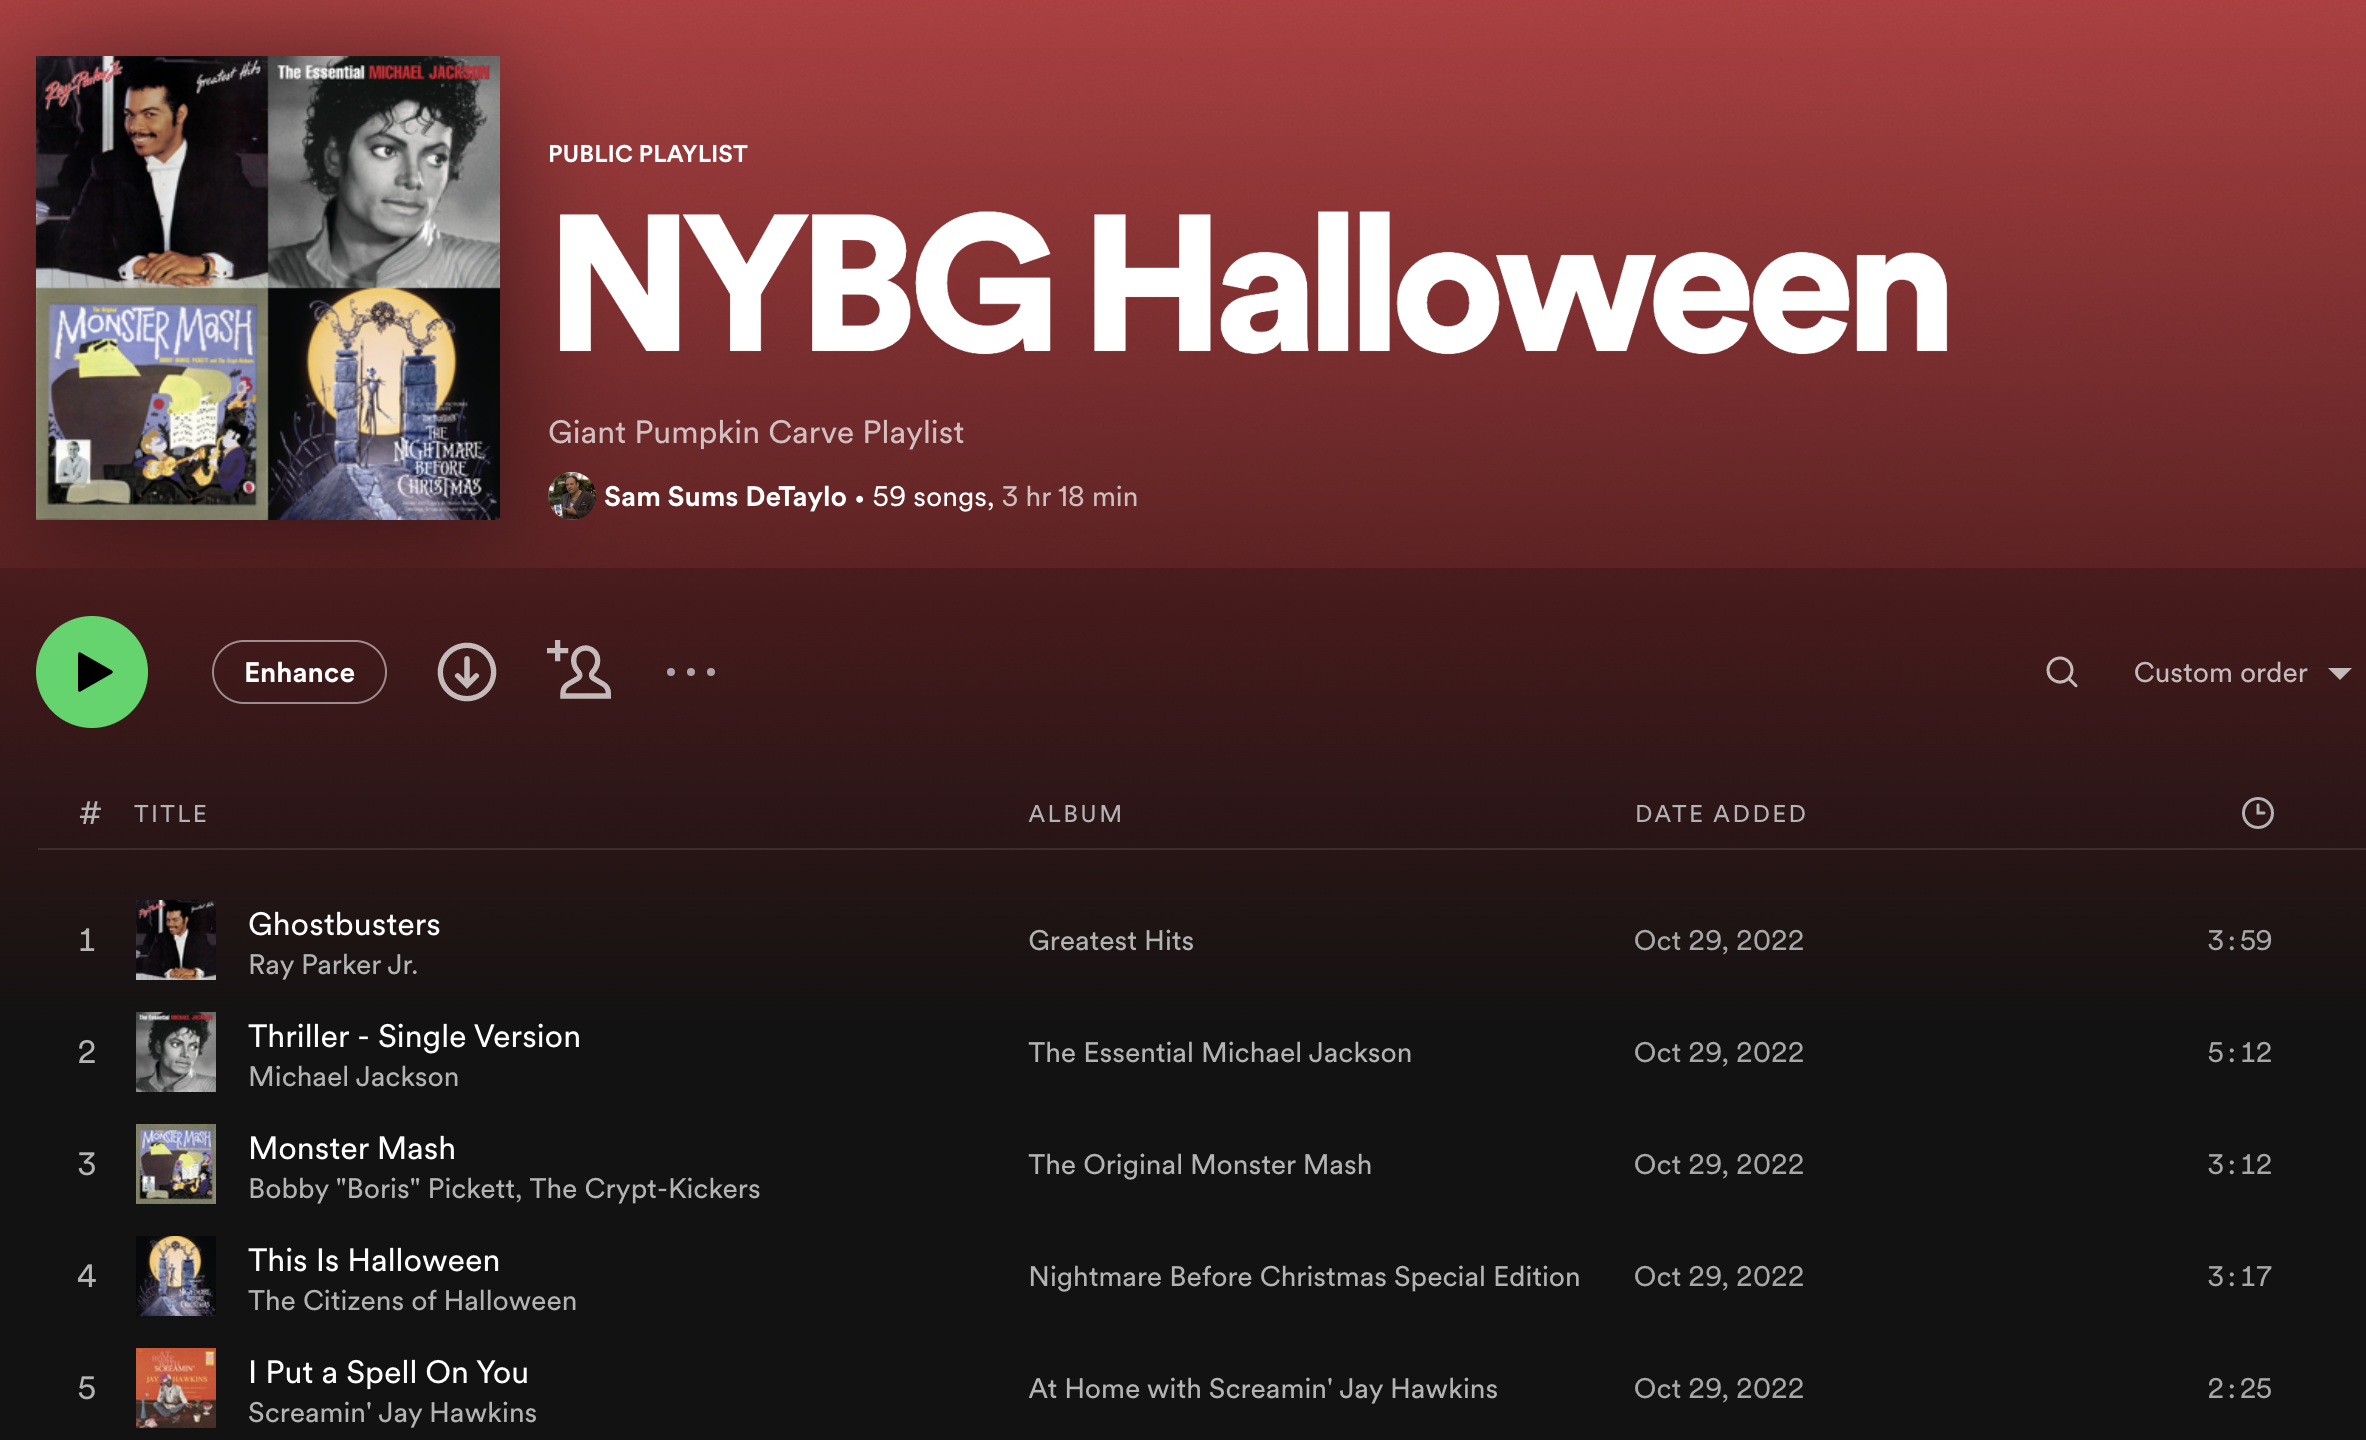
Task: Open the Michael Jackson artist link
Action: point(353,1077)
